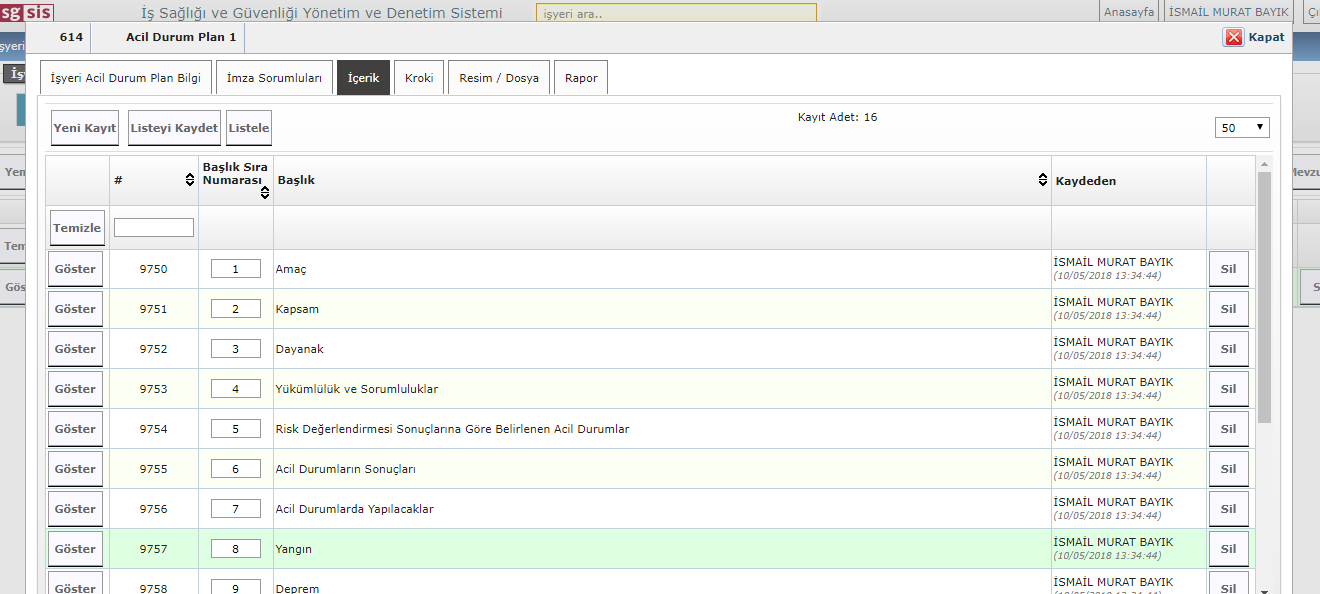Sort the Başlık column using arrows
This screenshot has height=594, width=1320.
coord(1044,180)
